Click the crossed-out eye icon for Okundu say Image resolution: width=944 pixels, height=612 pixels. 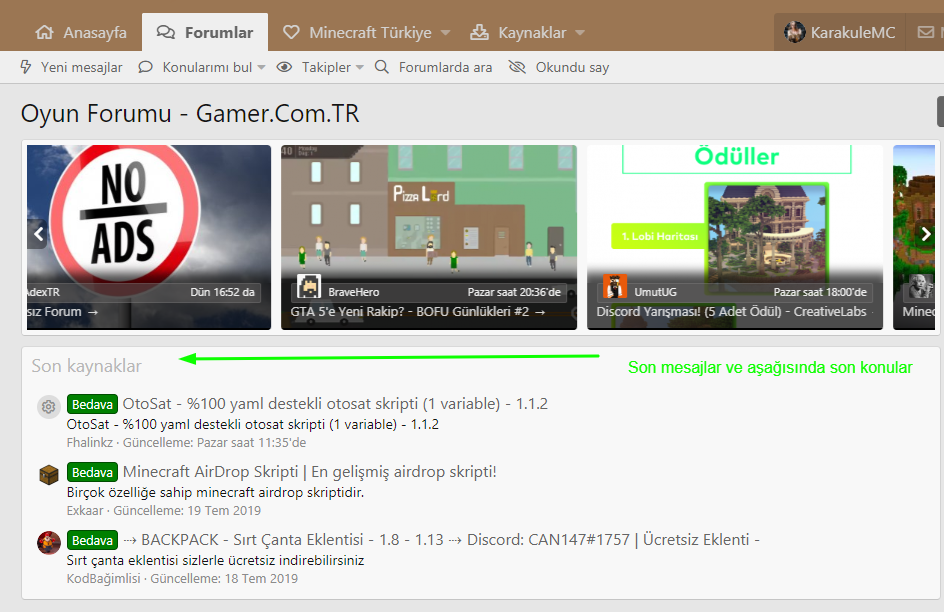(x=517, y=67)
